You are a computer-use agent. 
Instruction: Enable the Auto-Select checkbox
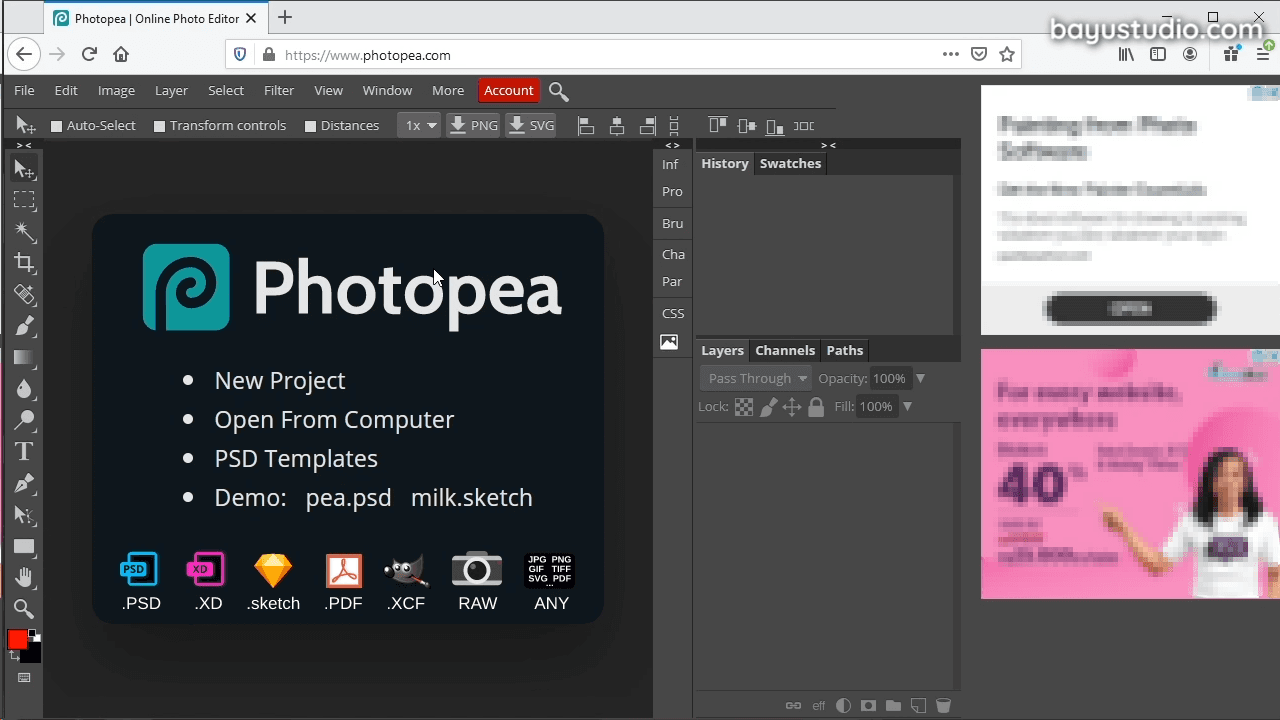tap(57, 126)
